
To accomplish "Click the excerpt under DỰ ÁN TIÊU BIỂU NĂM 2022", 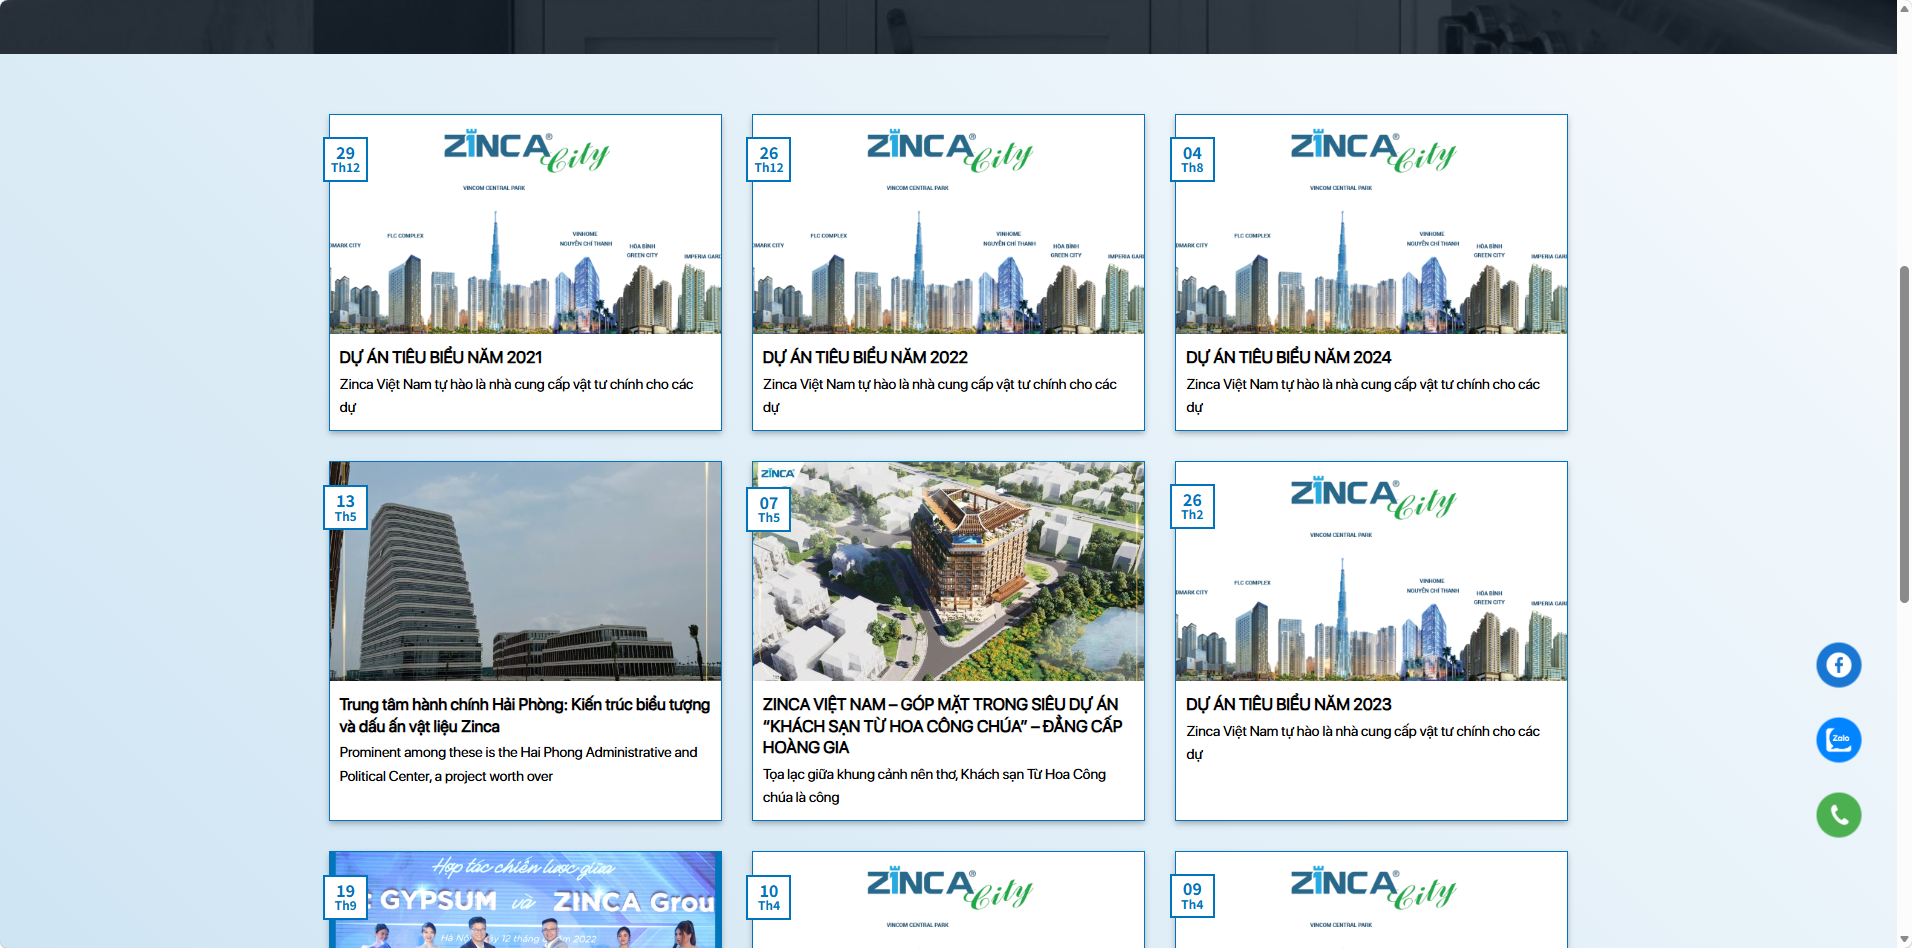I will (x=940, y=396).
